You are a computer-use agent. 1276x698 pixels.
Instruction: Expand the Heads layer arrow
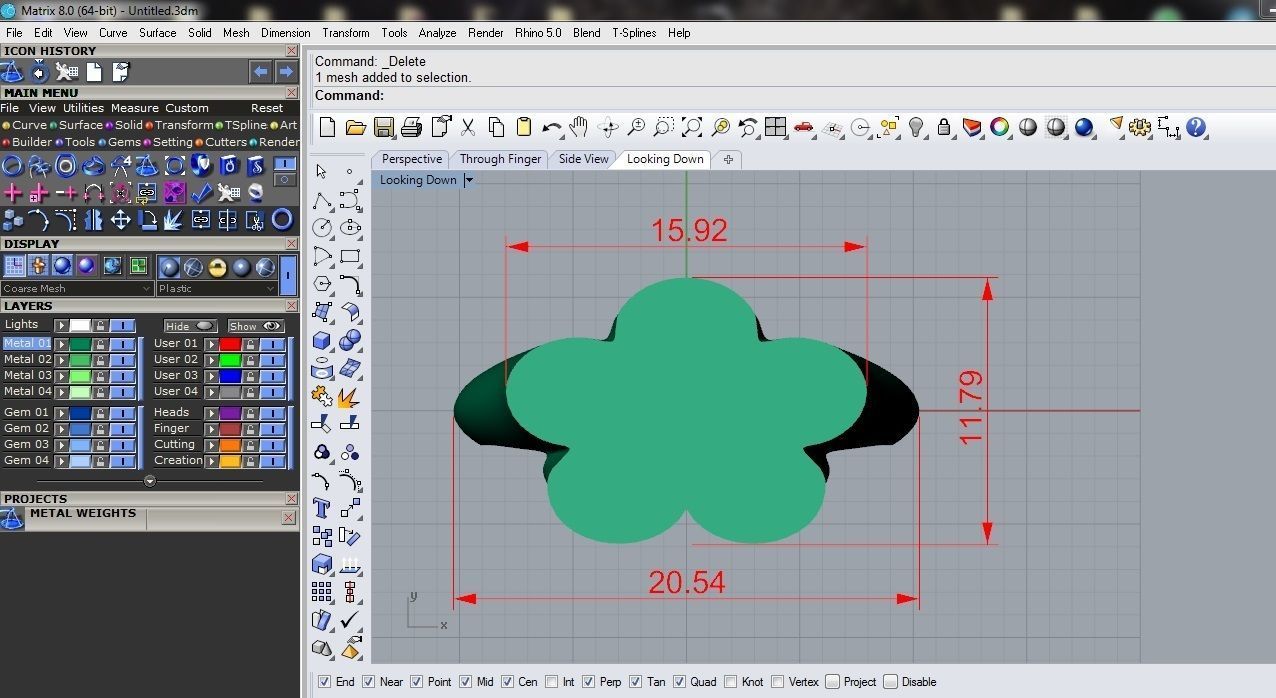[211, 413]
